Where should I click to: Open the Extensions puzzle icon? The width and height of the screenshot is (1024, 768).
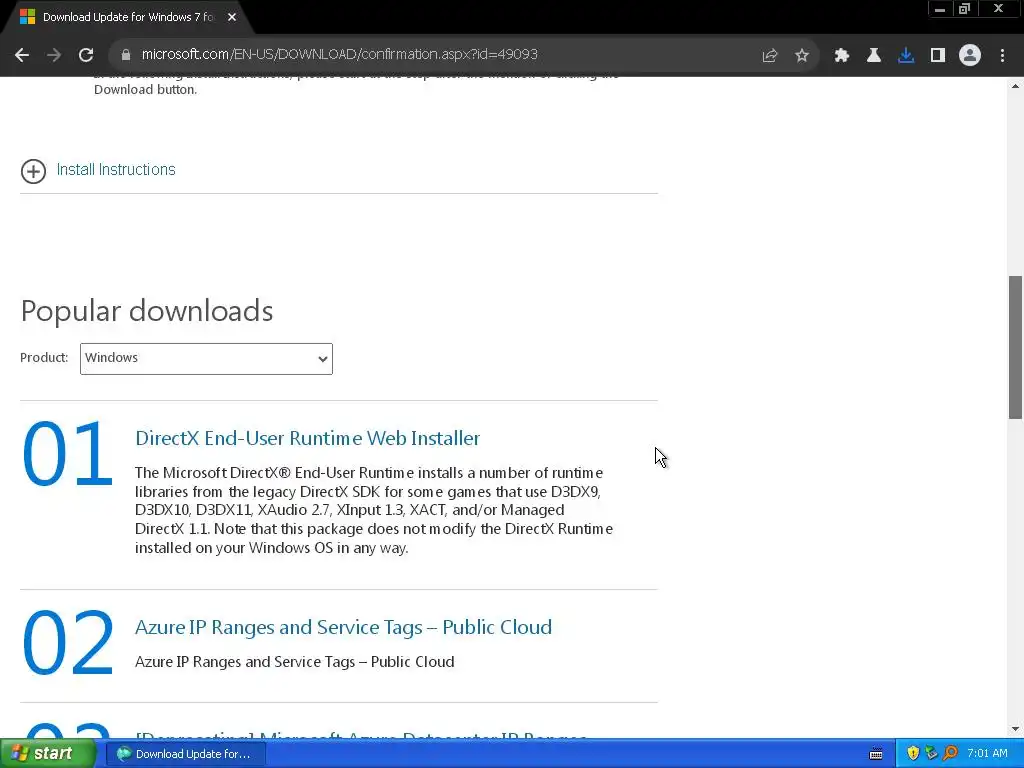[x=841, y=56]
